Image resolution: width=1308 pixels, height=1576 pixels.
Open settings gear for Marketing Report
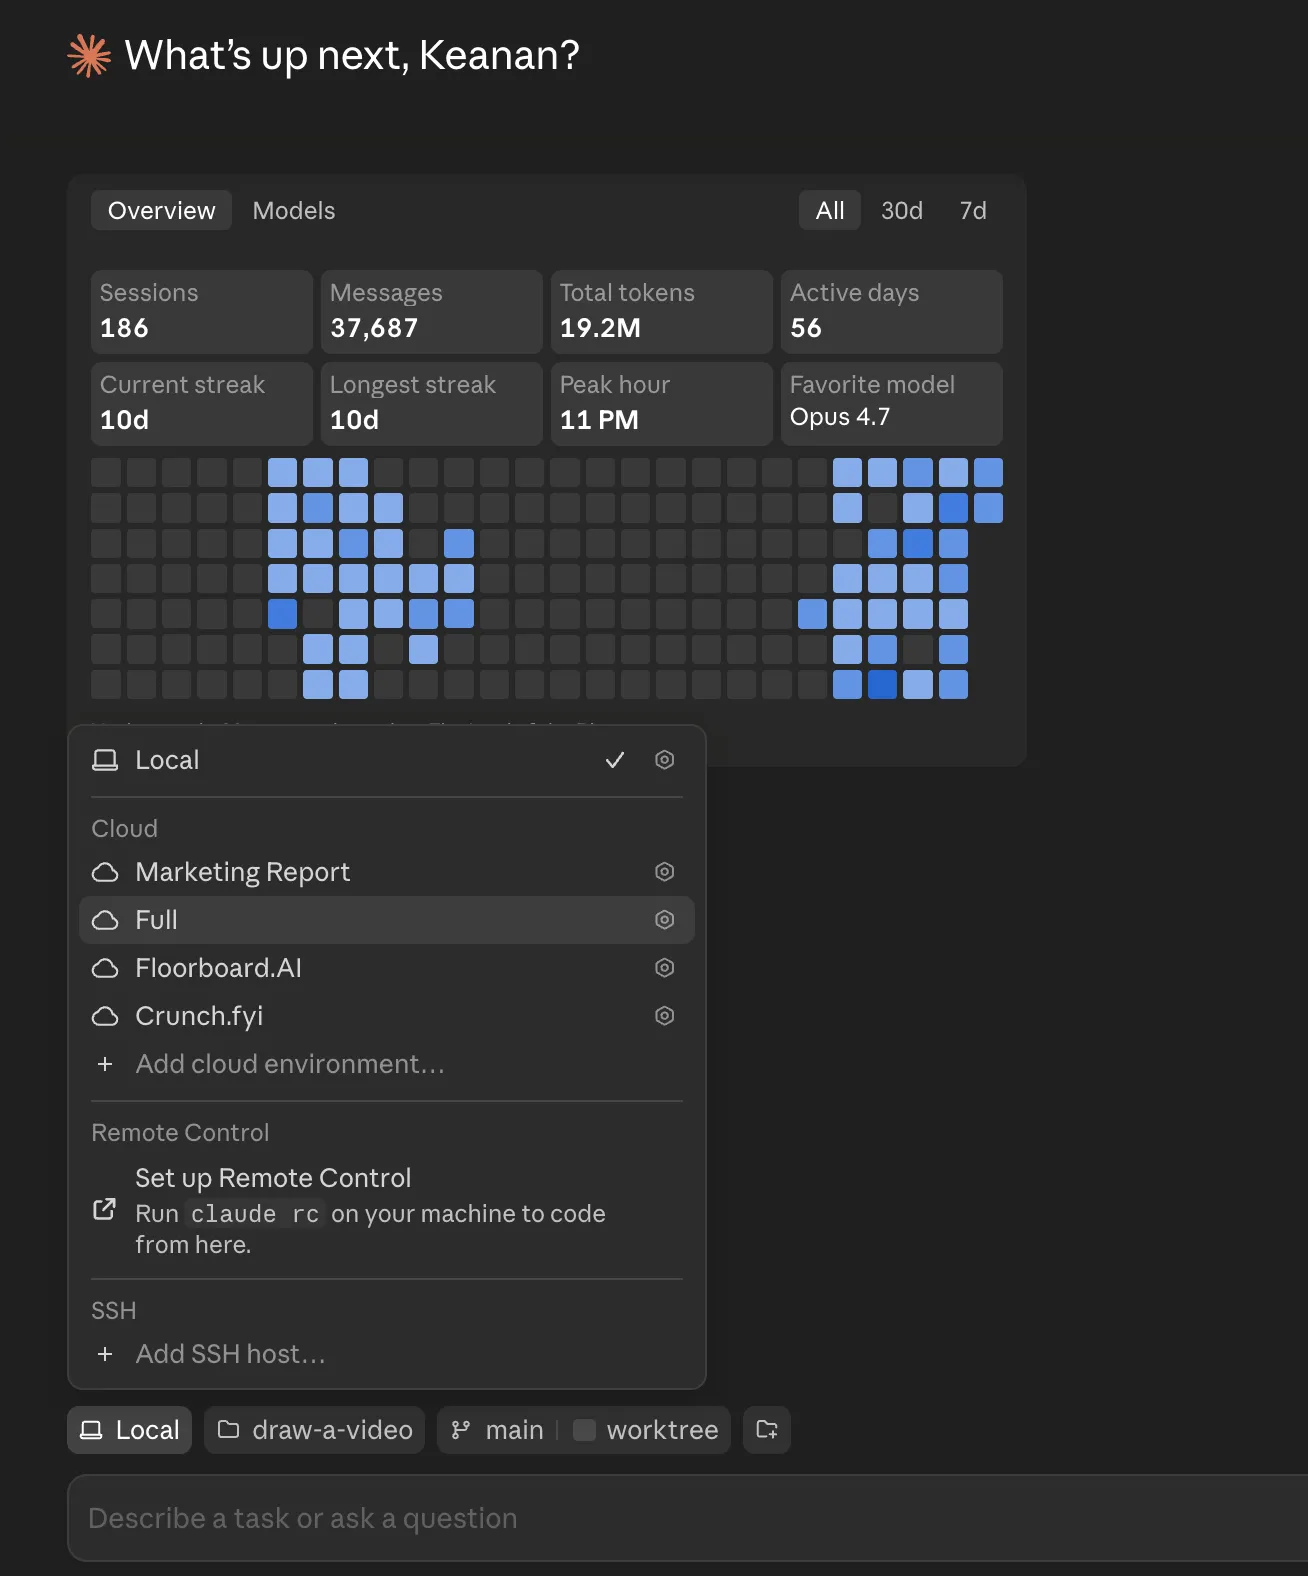coord(664,872)
